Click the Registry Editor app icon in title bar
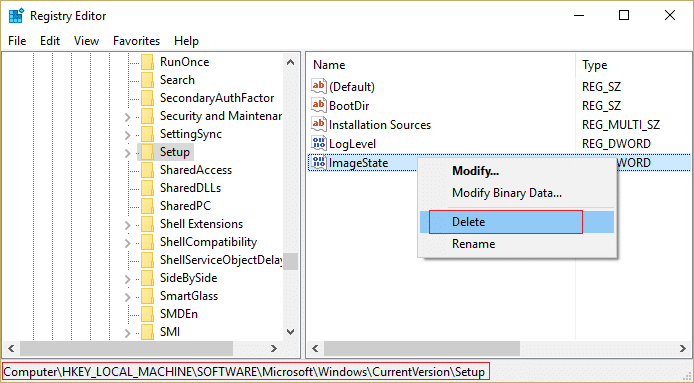The image size is (694, 383). (15, 15)
